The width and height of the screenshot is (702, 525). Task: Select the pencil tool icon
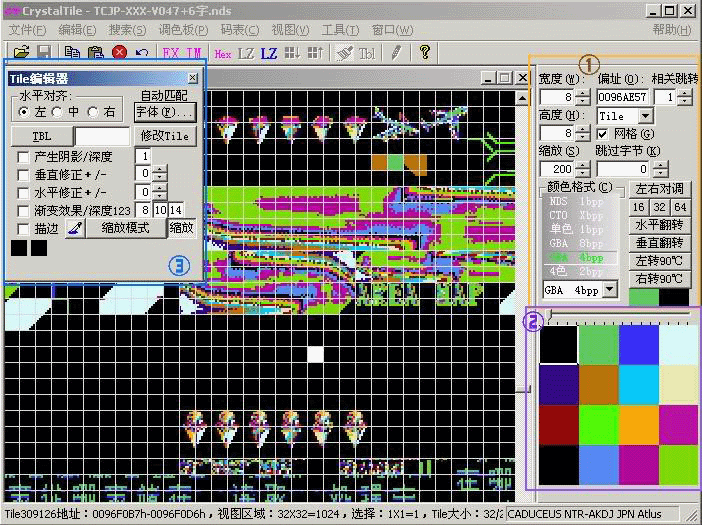click(x=396, y=53)
